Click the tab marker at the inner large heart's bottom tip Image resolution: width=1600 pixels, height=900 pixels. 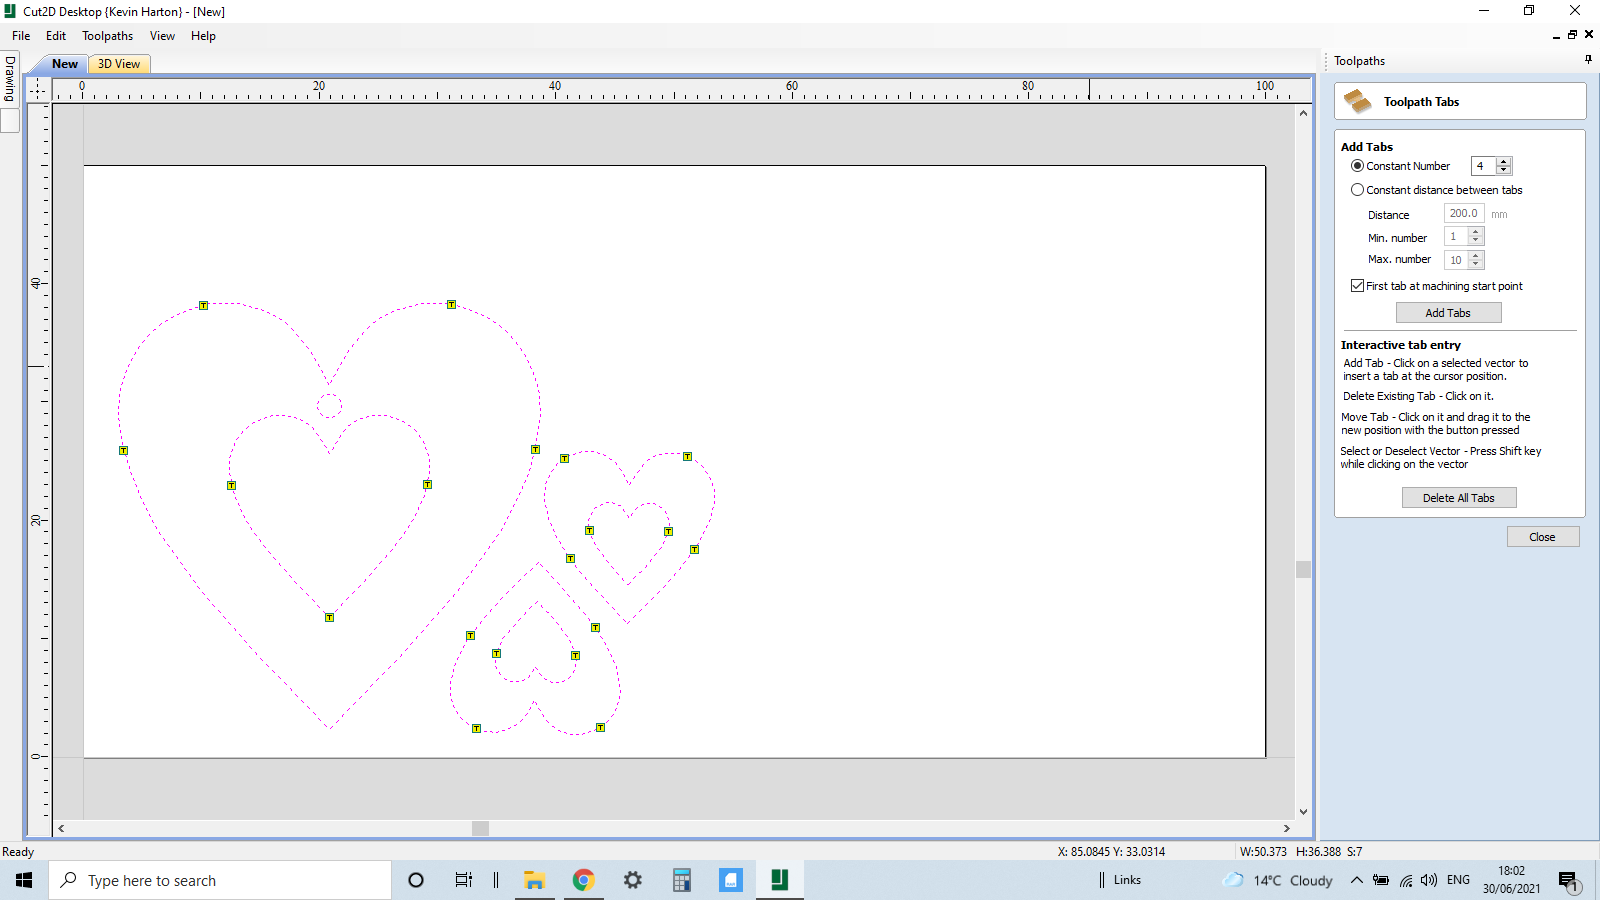(329, 618)
